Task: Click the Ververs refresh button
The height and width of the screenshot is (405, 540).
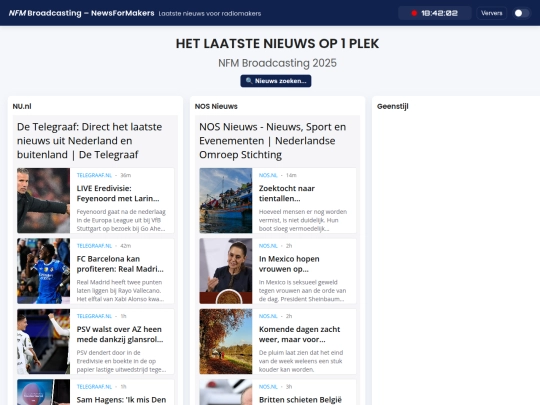Action: click(x=491, y=13)
